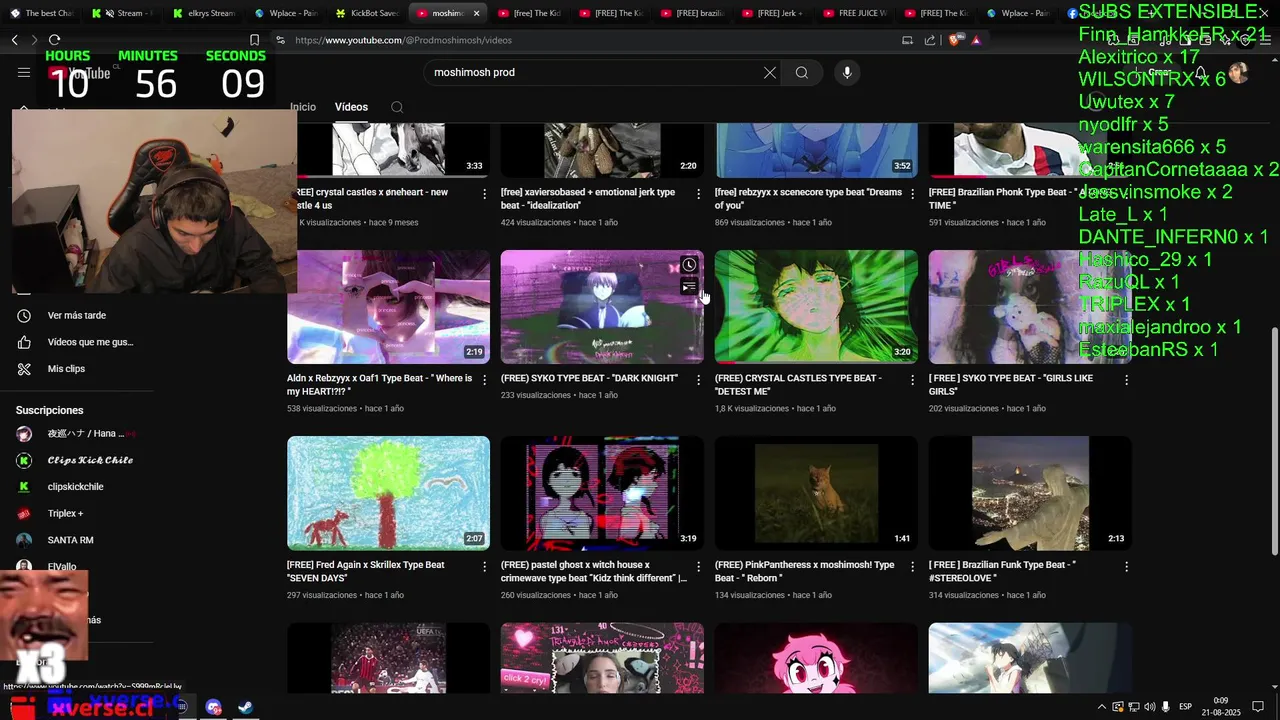Open the YouTube hamburger guide menu

[x=24, y=72]
